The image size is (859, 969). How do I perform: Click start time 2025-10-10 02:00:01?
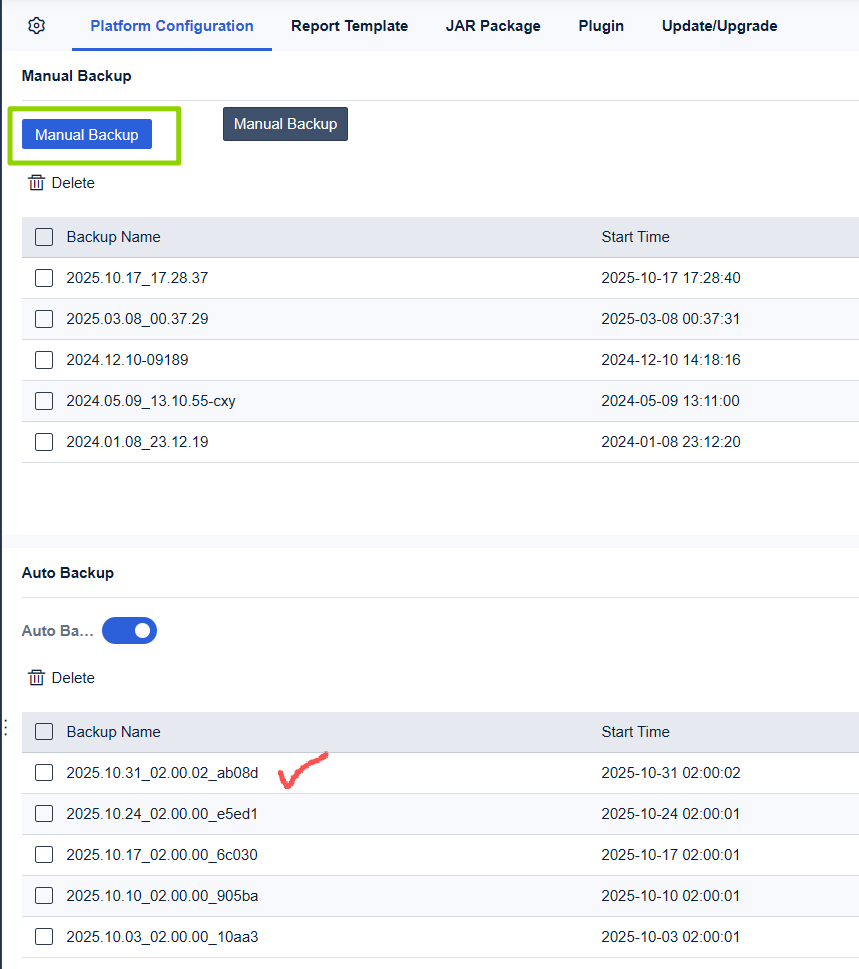[x=671, y=895]
